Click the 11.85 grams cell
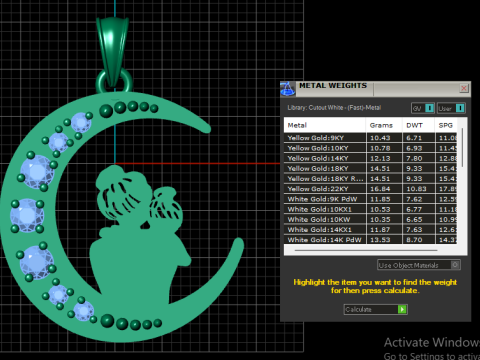480x360 pixels. pos(384,199)
